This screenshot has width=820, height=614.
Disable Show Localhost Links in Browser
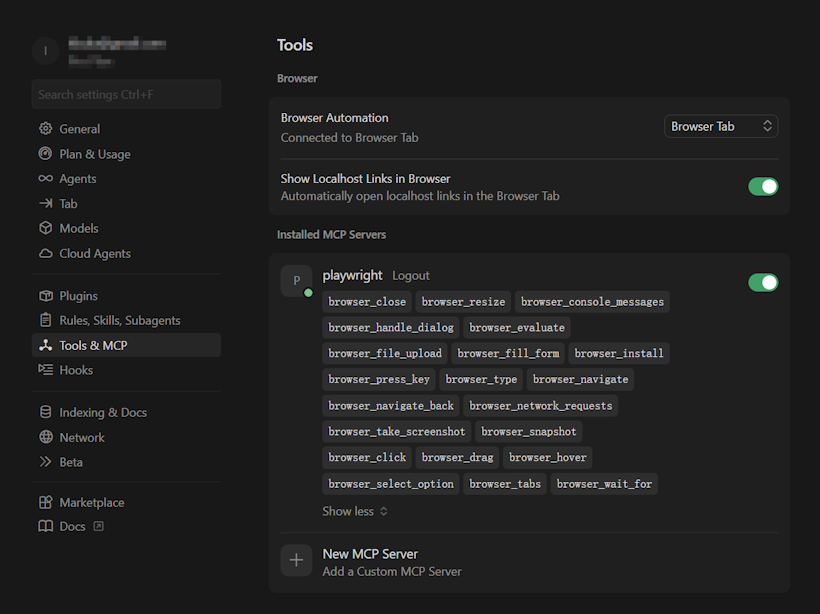(x=763, y=187)
